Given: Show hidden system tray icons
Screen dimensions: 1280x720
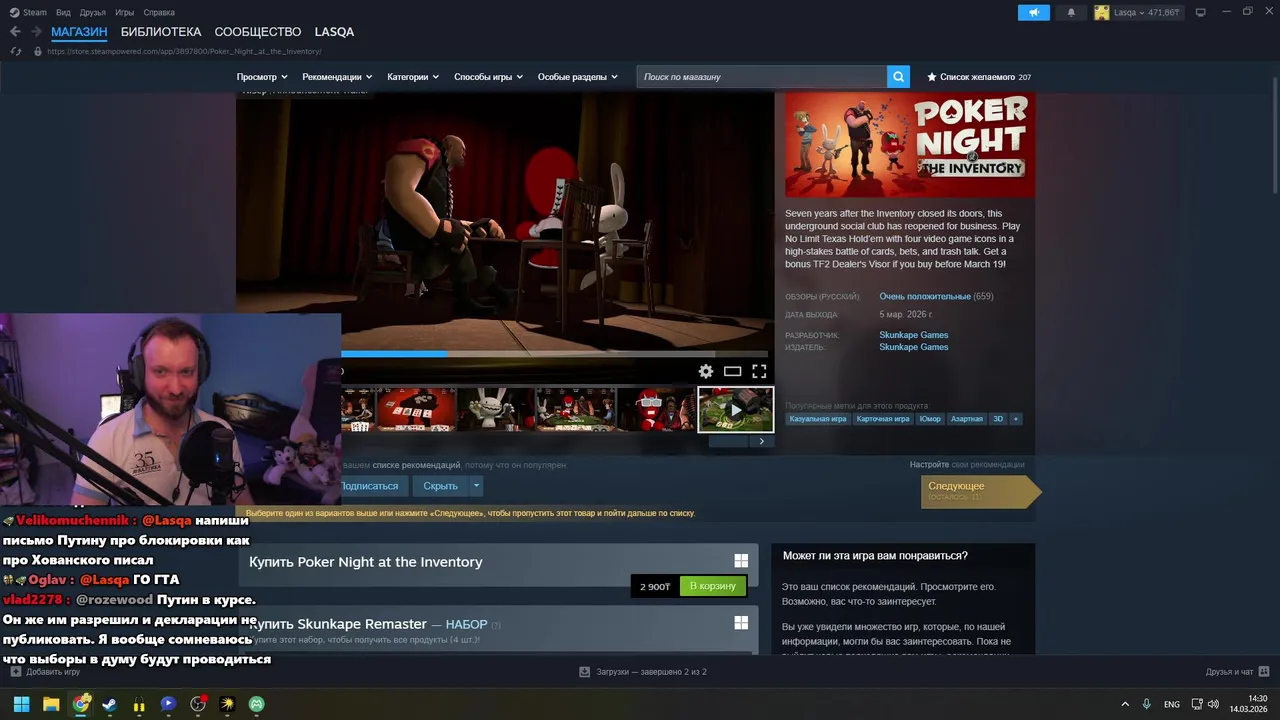Looking at the screenshot, I should (1125, 704).
